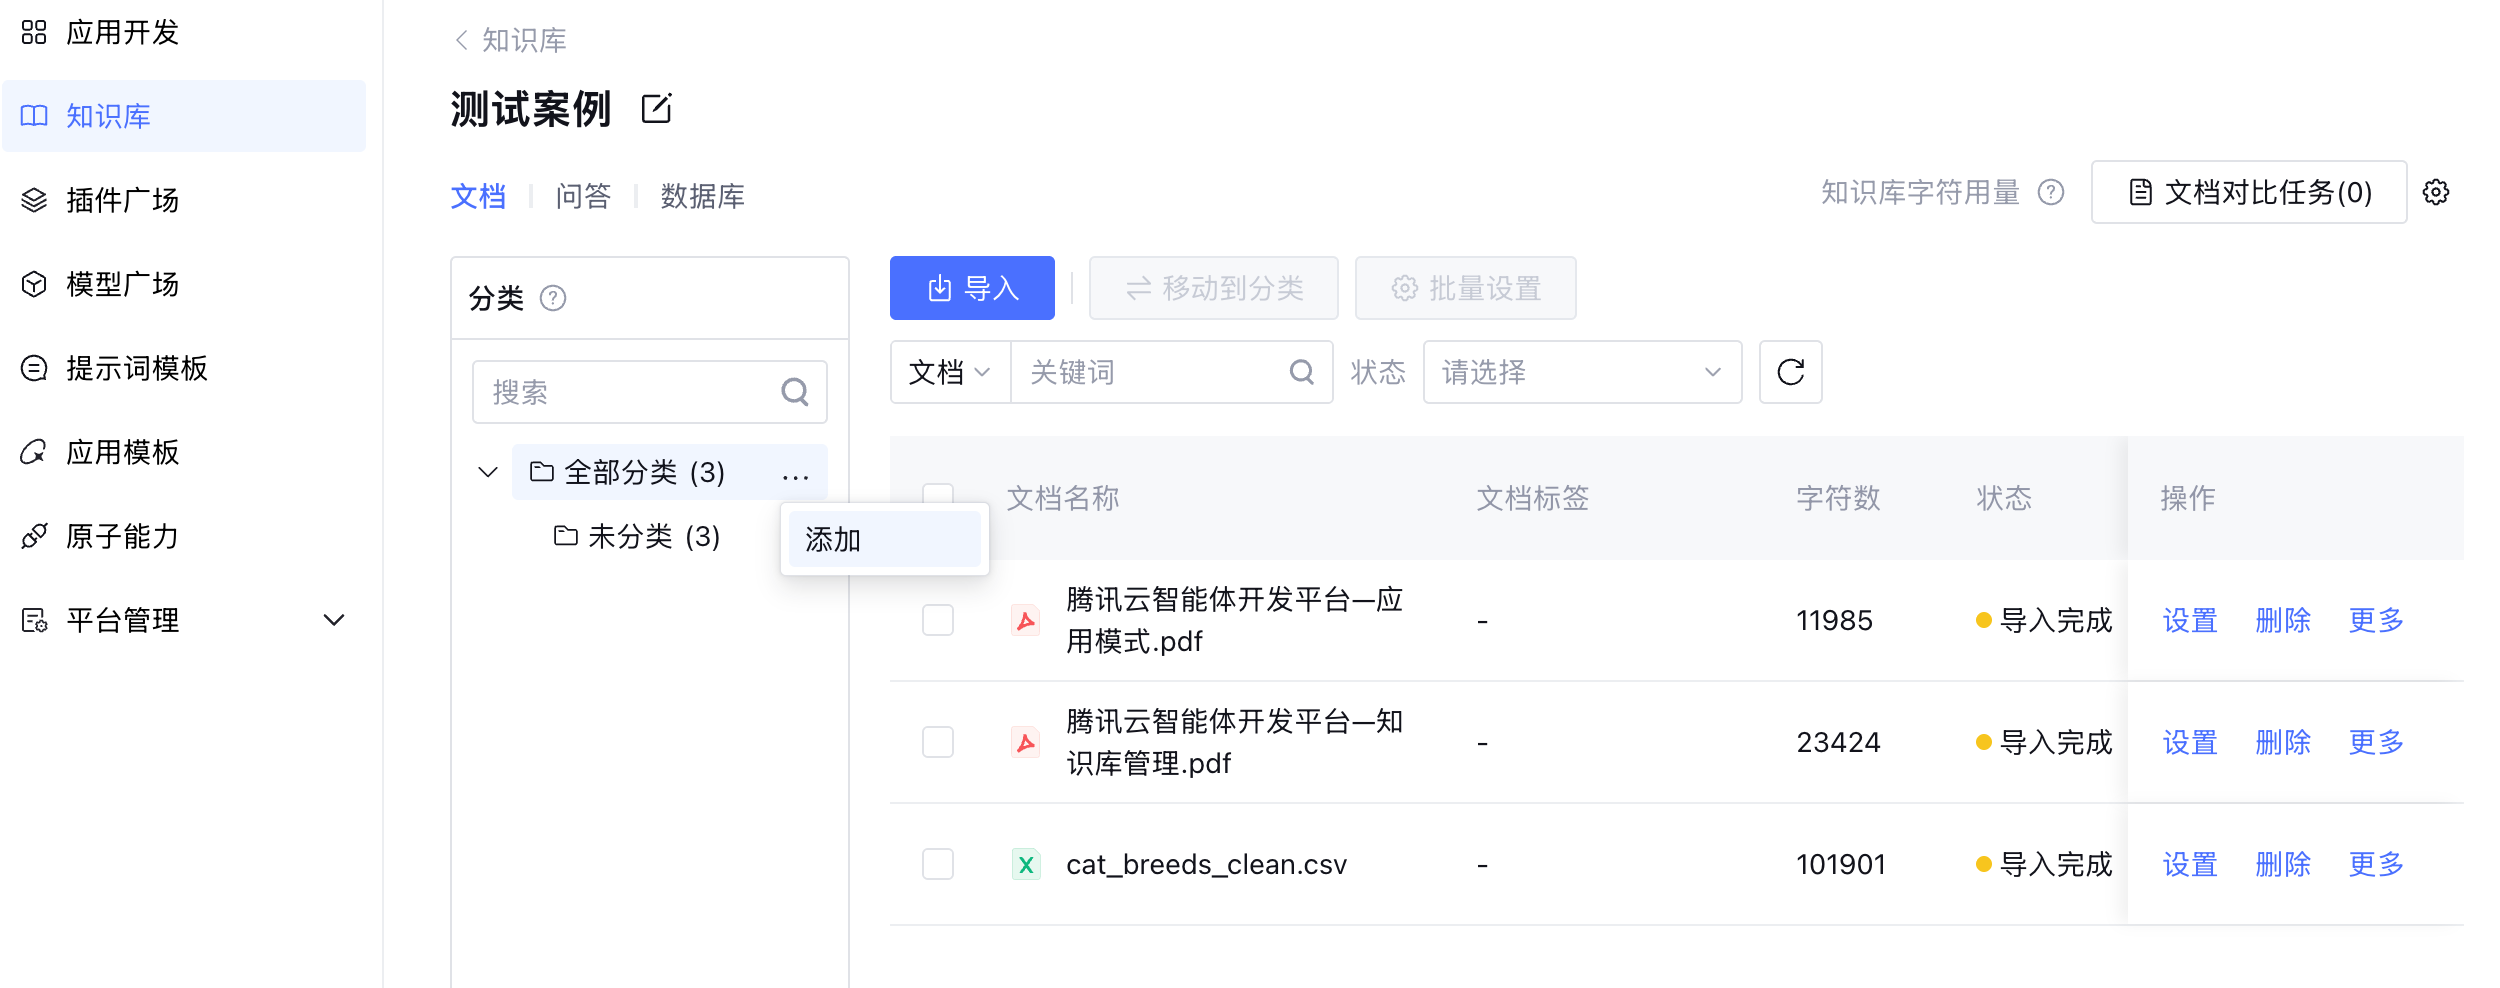This screenshot has height=988, width=2500.
Task: Click the edit icon beside 测试案例 title
Action: coord(656,108)
